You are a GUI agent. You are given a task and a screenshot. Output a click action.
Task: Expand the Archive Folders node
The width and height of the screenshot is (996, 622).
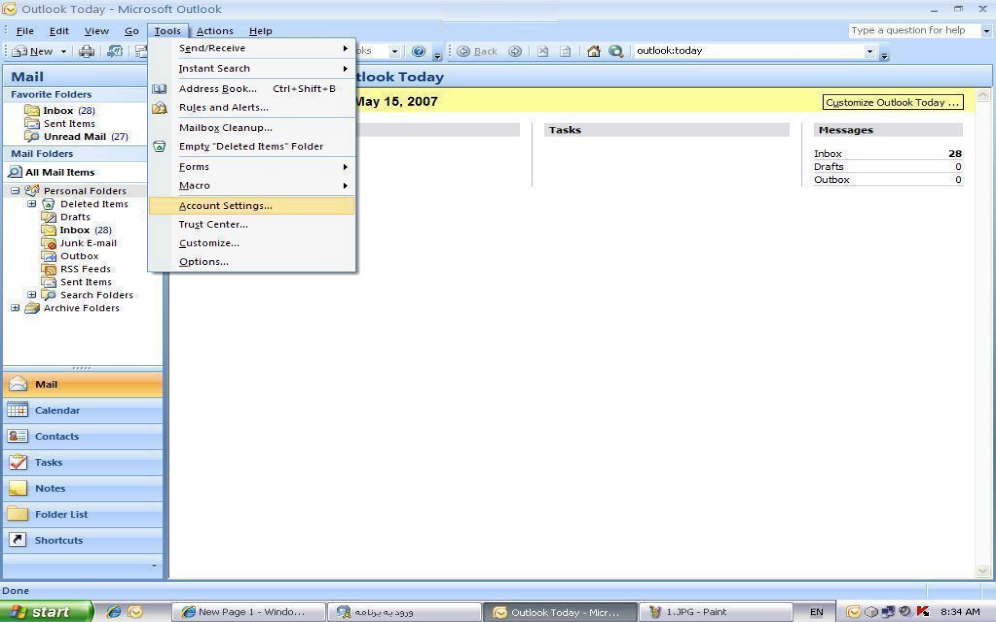pos(15,308)
